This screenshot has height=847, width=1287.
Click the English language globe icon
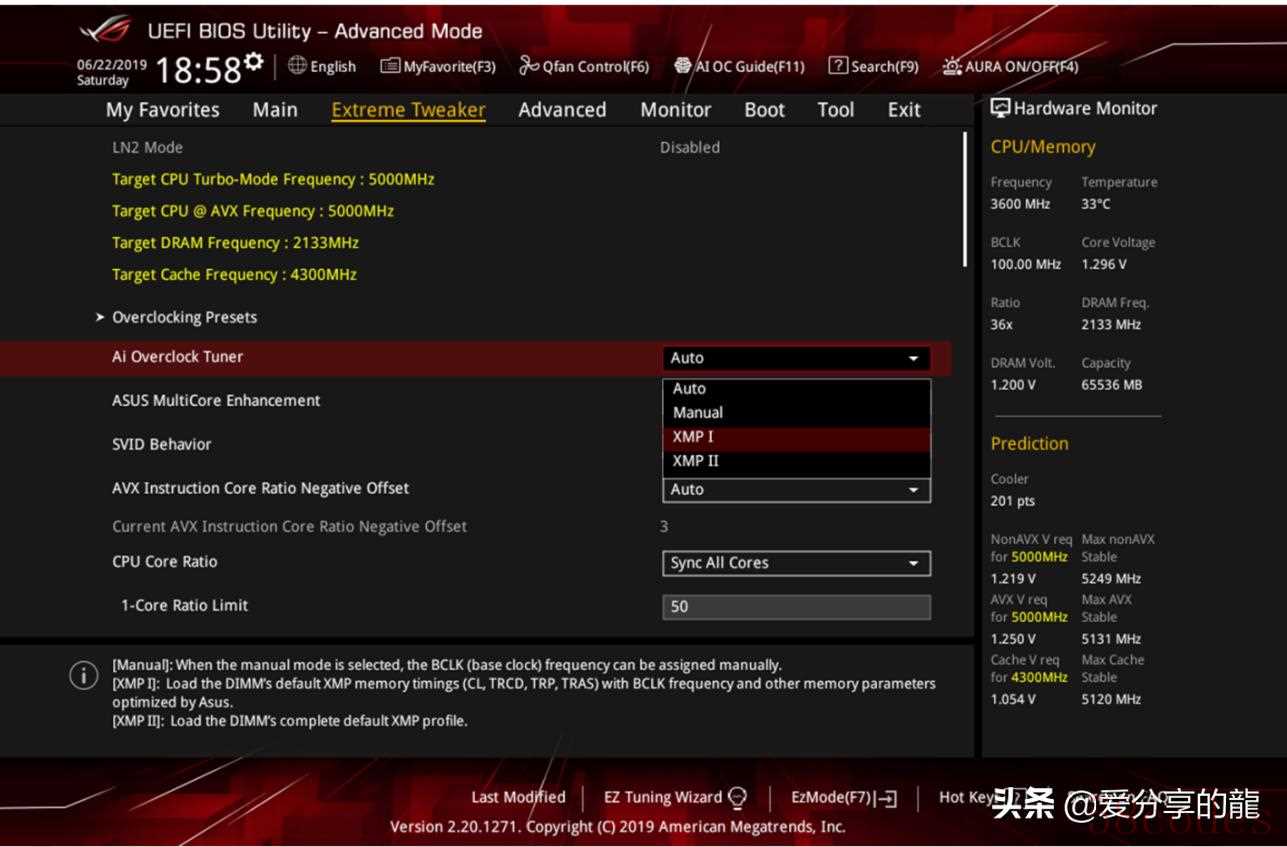[x=297, y=66]
